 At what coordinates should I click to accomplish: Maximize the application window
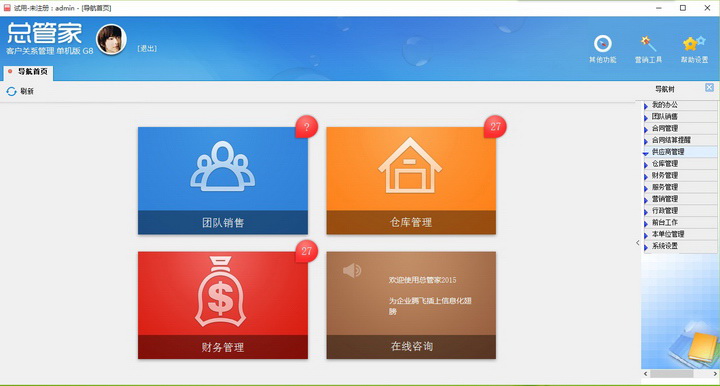click(x=683, y=8)
